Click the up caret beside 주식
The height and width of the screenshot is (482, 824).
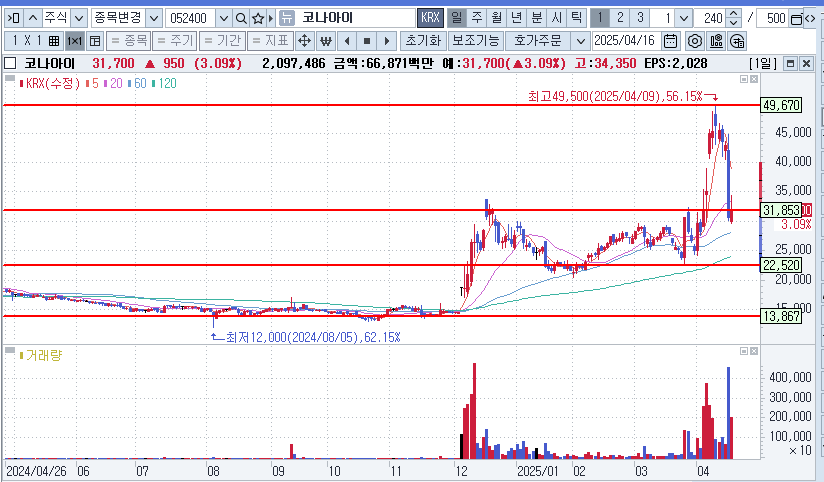33,18
